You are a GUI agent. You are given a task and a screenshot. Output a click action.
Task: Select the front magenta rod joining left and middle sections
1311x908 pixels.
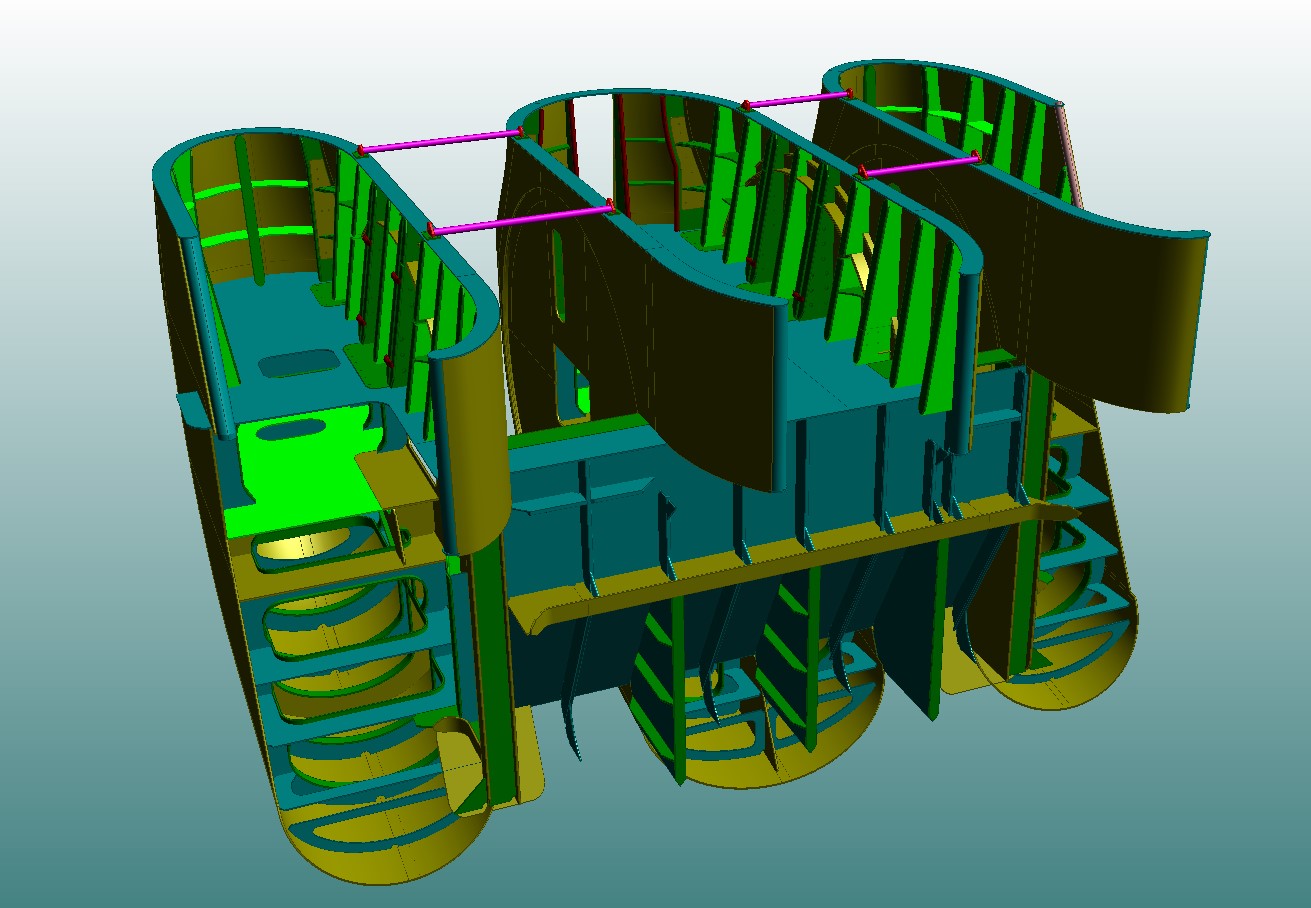(x=520, y=218)
